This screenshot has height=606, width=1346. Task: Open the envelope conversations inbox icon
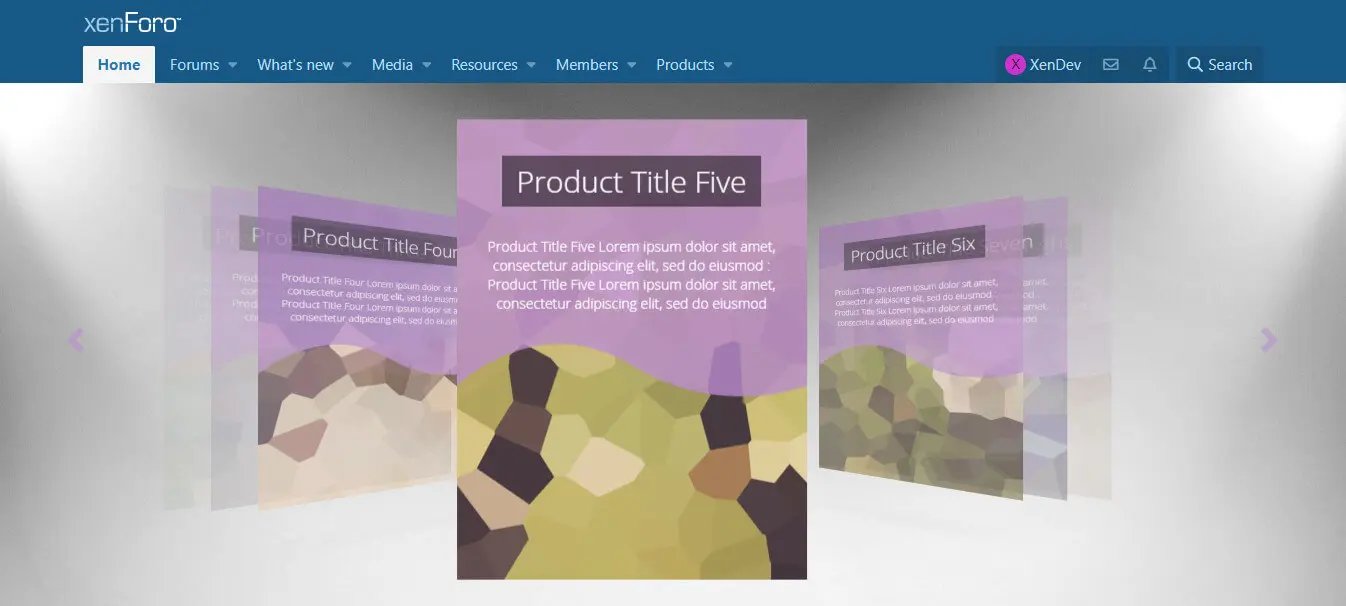pyautogui.click(x=1110, y=65)
